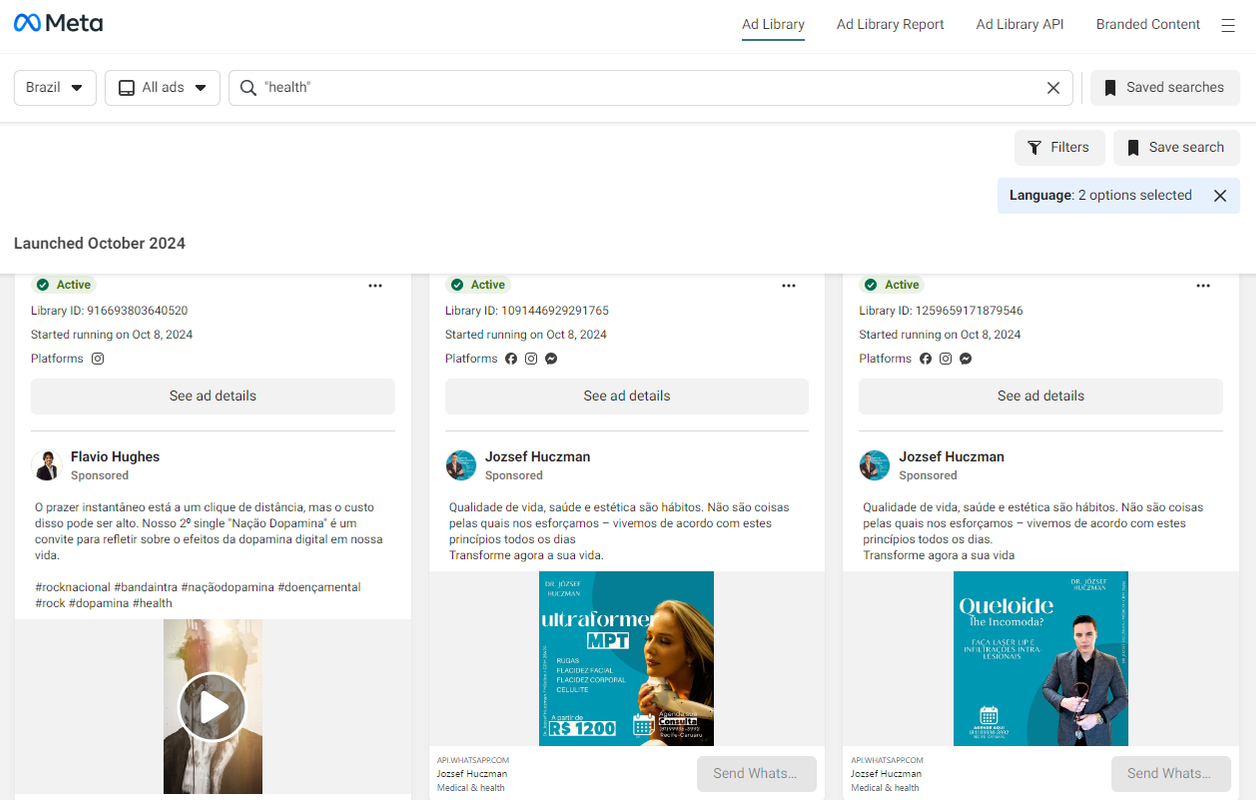The width and height of the screenshot is (1256, 800).
Task: Click Instagram icon on ad 1091446929291765
Action: [531, 358]
